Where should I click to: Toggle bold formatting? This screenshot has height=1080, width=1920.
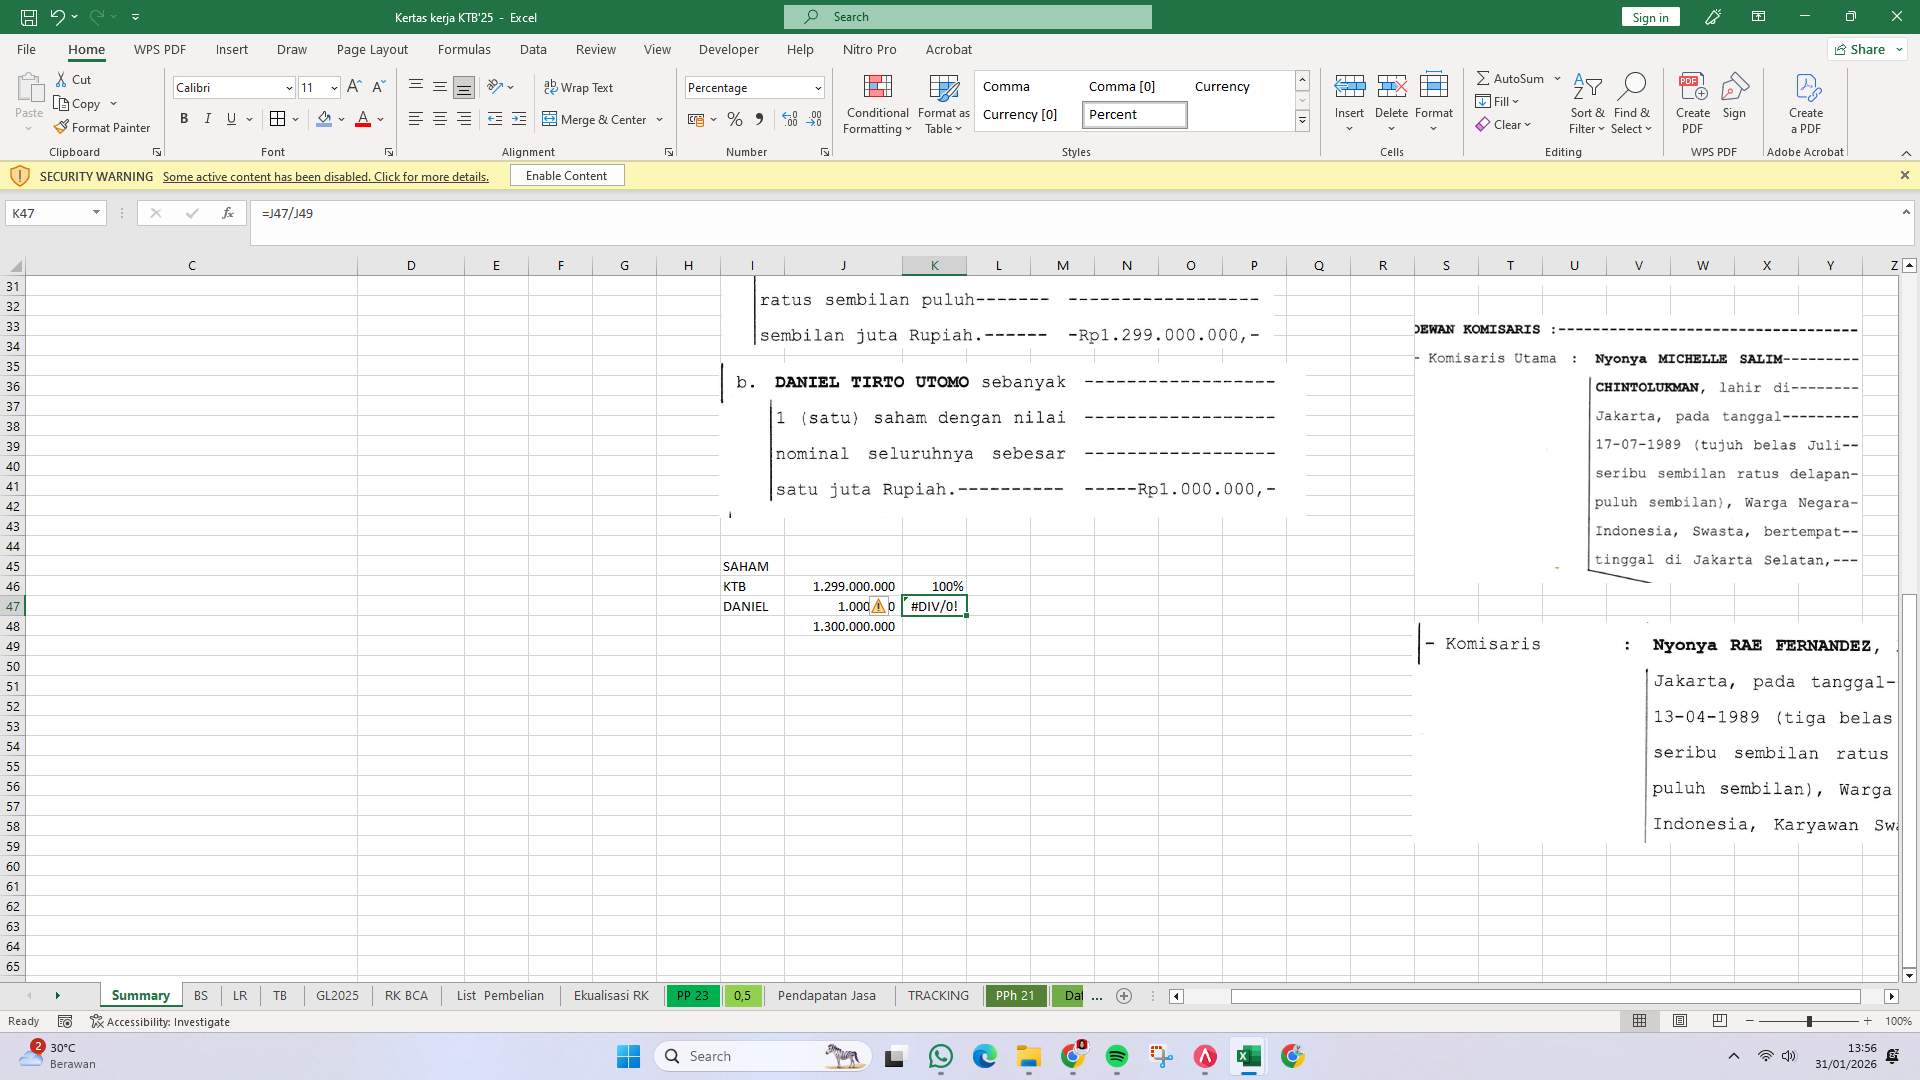[x=184, y=118]
